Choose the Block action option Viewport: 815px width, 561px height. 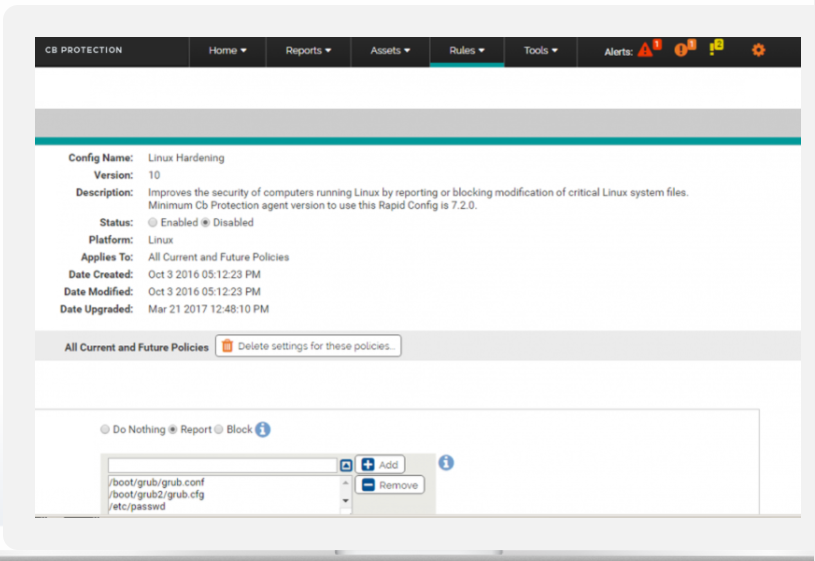(219, 429)
